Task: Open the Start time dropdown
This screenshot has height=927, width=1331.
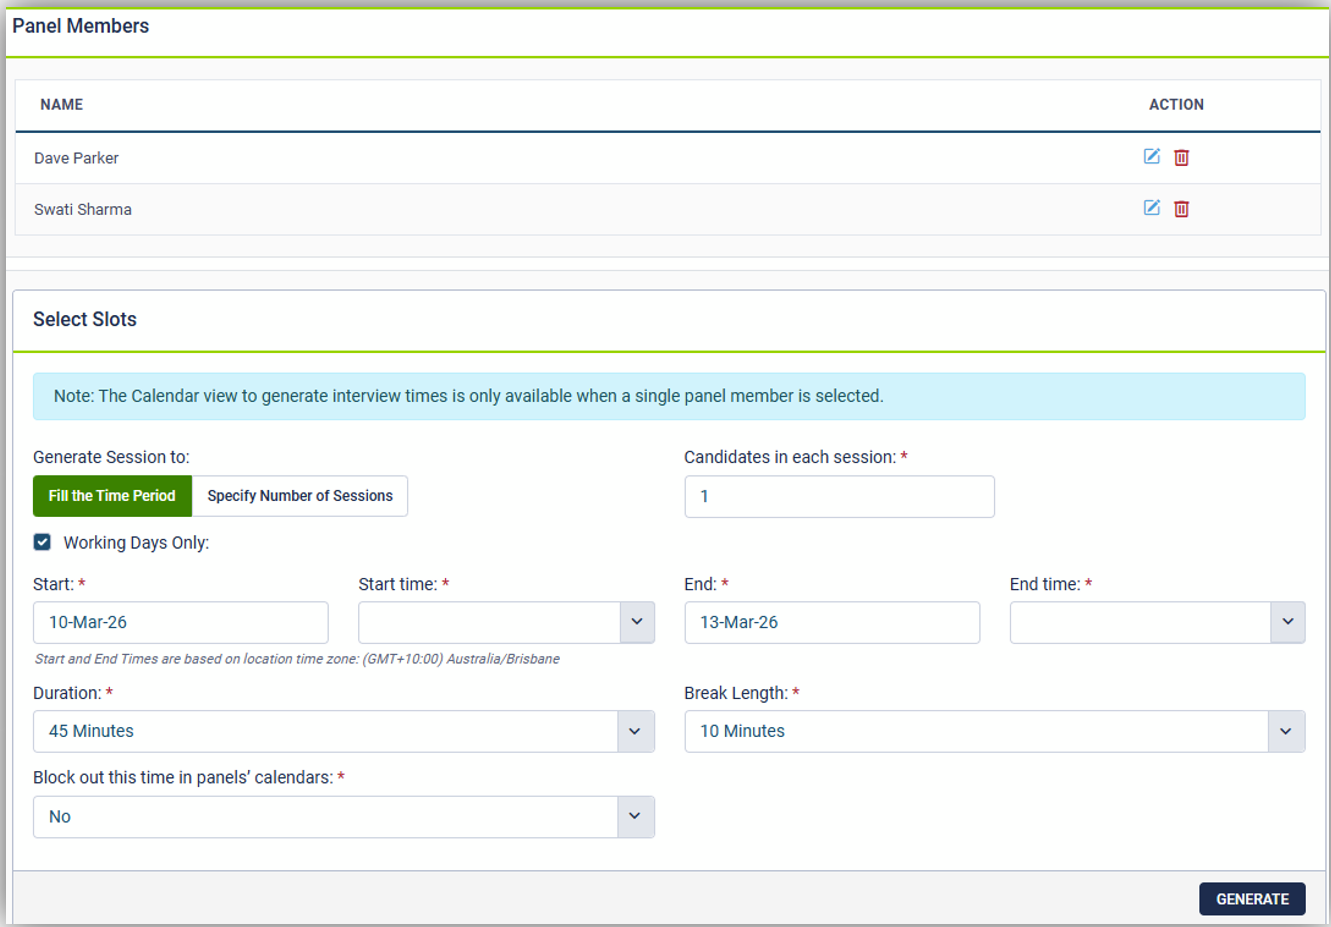Action: 506,622
